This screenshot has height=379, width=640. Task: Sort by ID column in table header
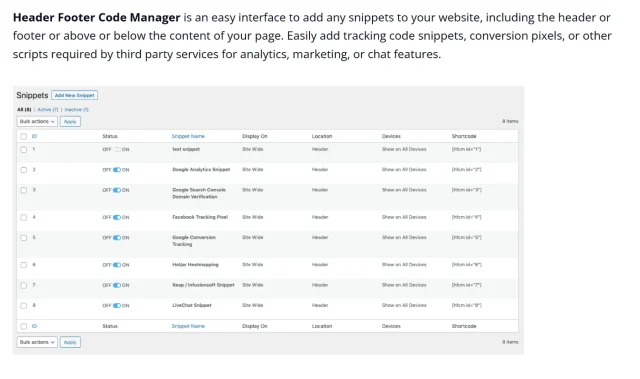(34, 136)
